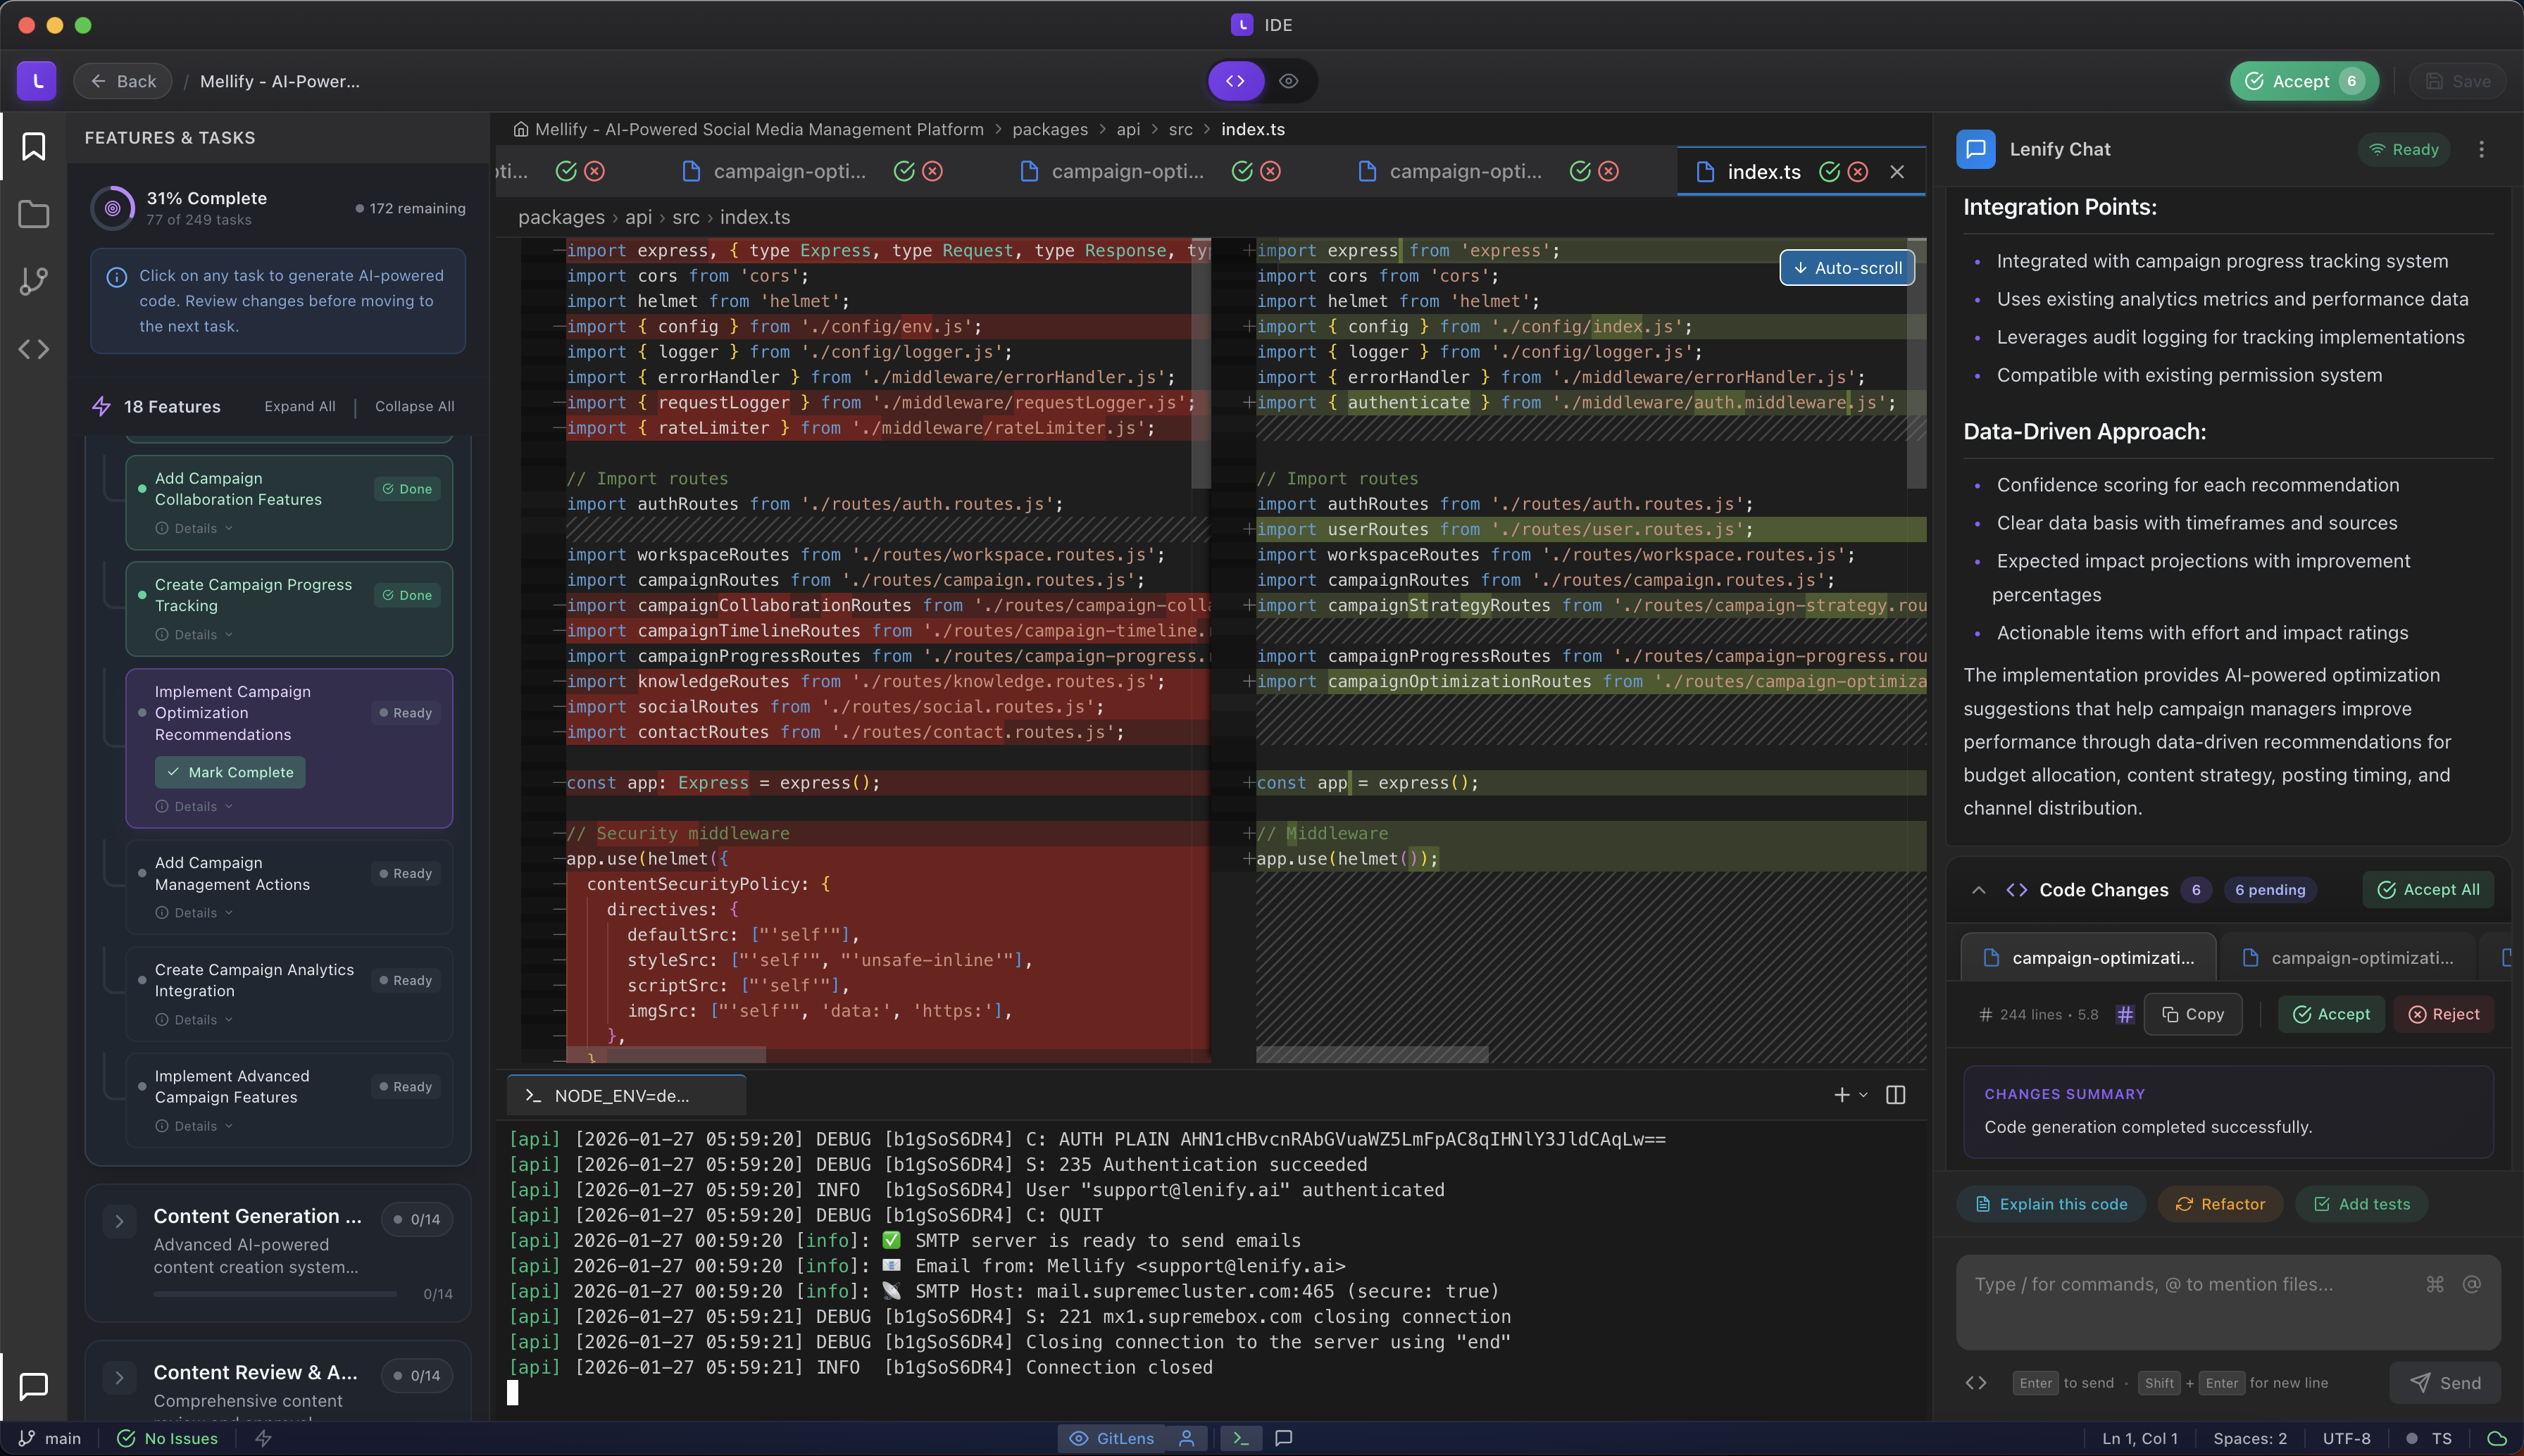2524x1456 pixels.
Task: Collapse the Code Changes section chevron
Action: [x=1978, y=890]
